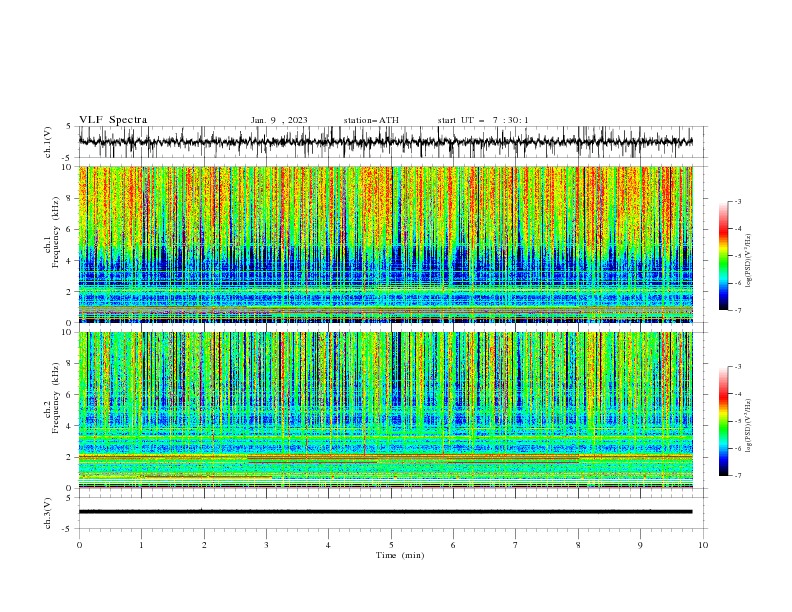Click time axis tick label "9"
The width and height of the screenshot is (792, 612).
pos(640,545)
